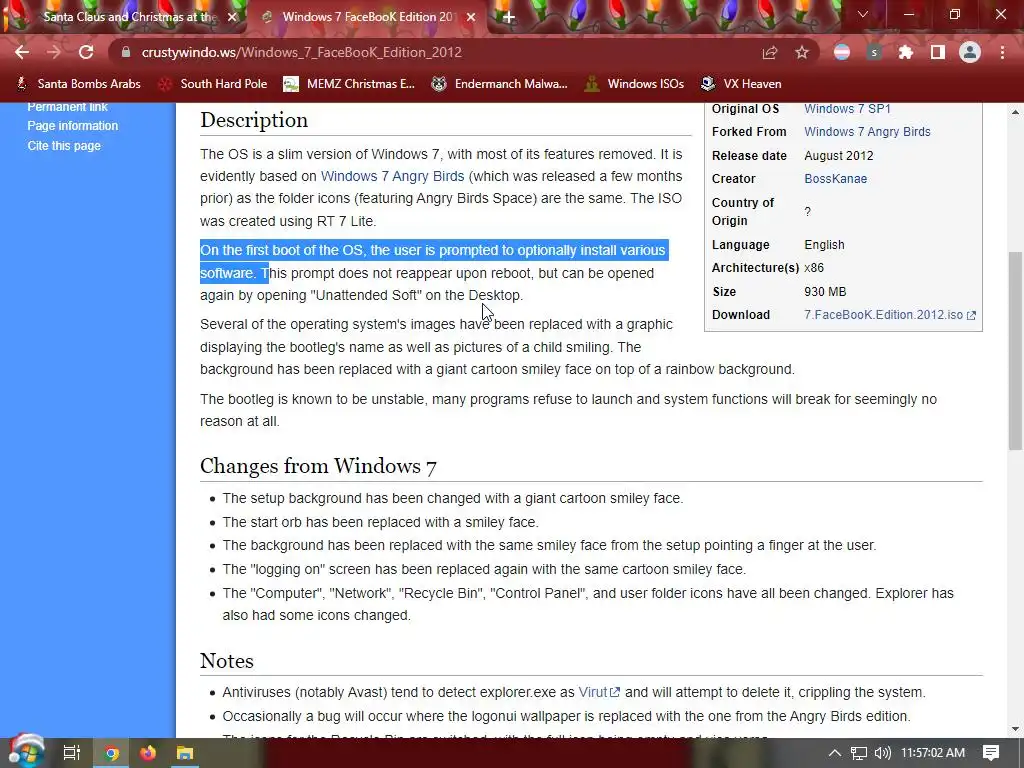
Task: Click the Description section heading
Action: click(254, 120)
